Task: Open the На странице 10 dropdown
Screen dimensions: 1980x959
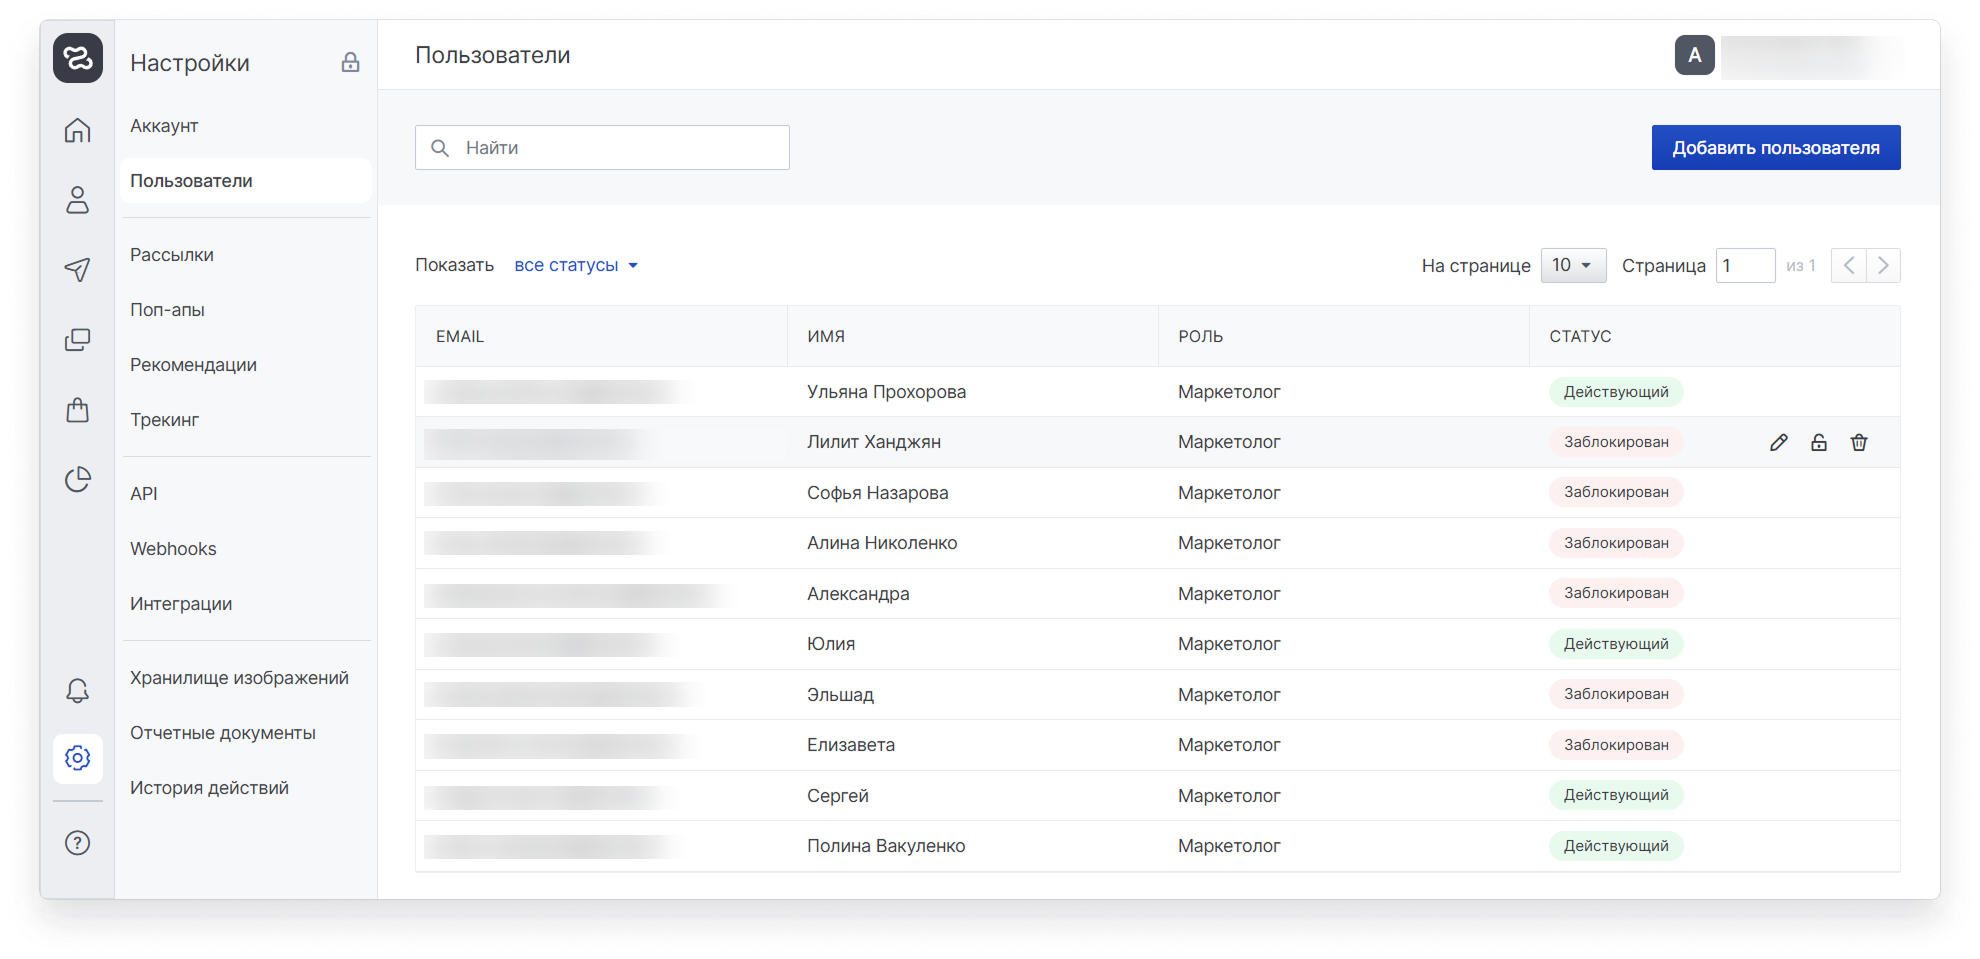Action: click(1573, 265)
